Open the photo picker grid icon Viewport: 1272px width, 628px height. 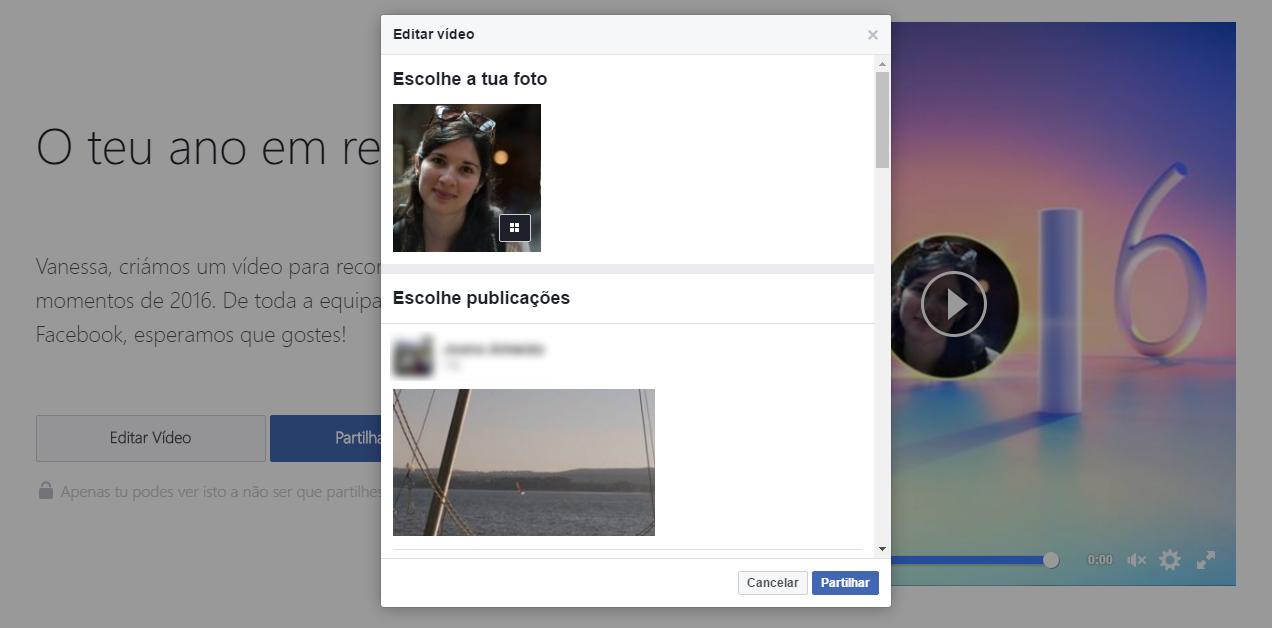click(x=514, y=228)
